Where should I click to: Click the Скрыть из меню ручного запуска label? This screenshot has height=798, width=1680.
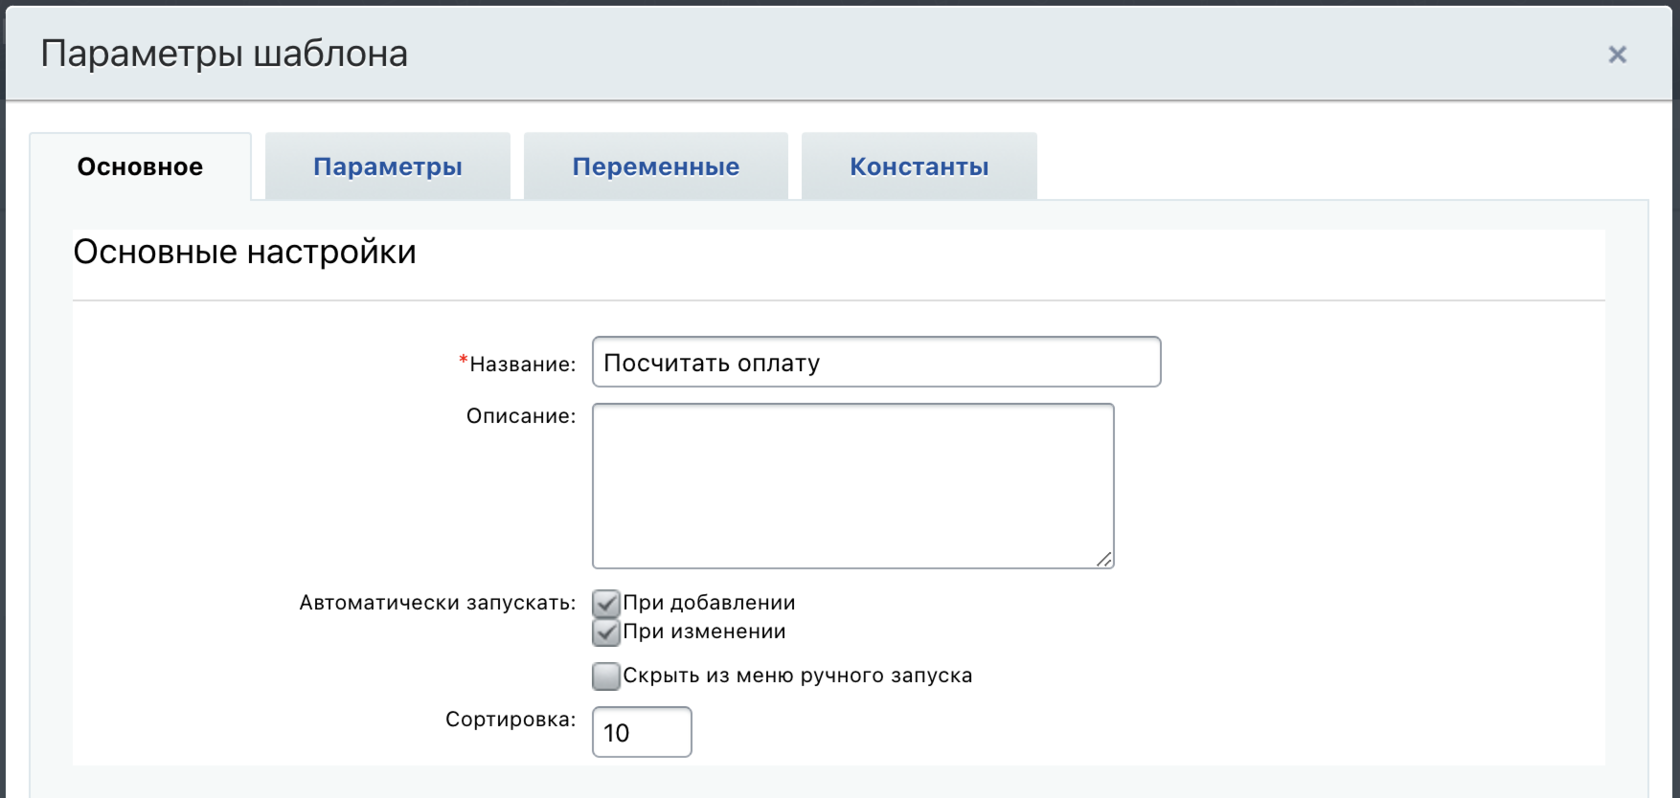click(797, 676)
